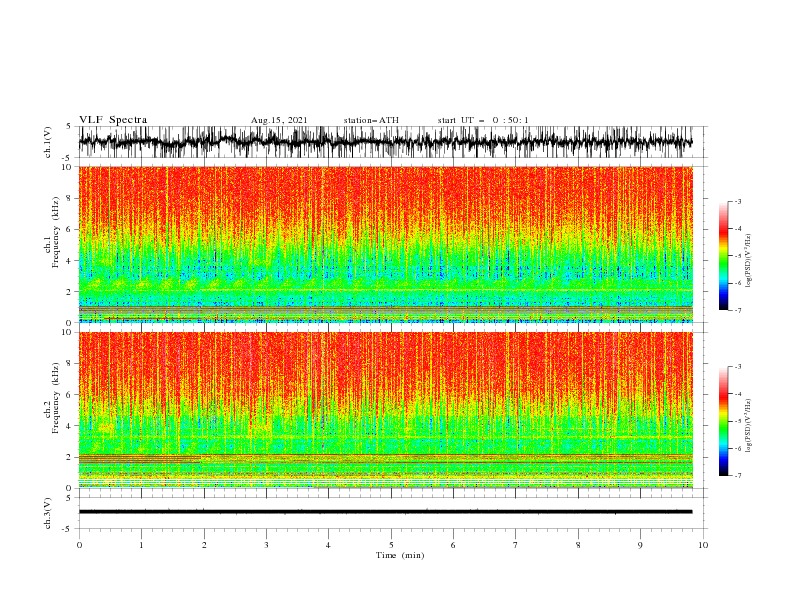
Task: Click the time axis tick label '9'
Action: click(x=640, y=545)
